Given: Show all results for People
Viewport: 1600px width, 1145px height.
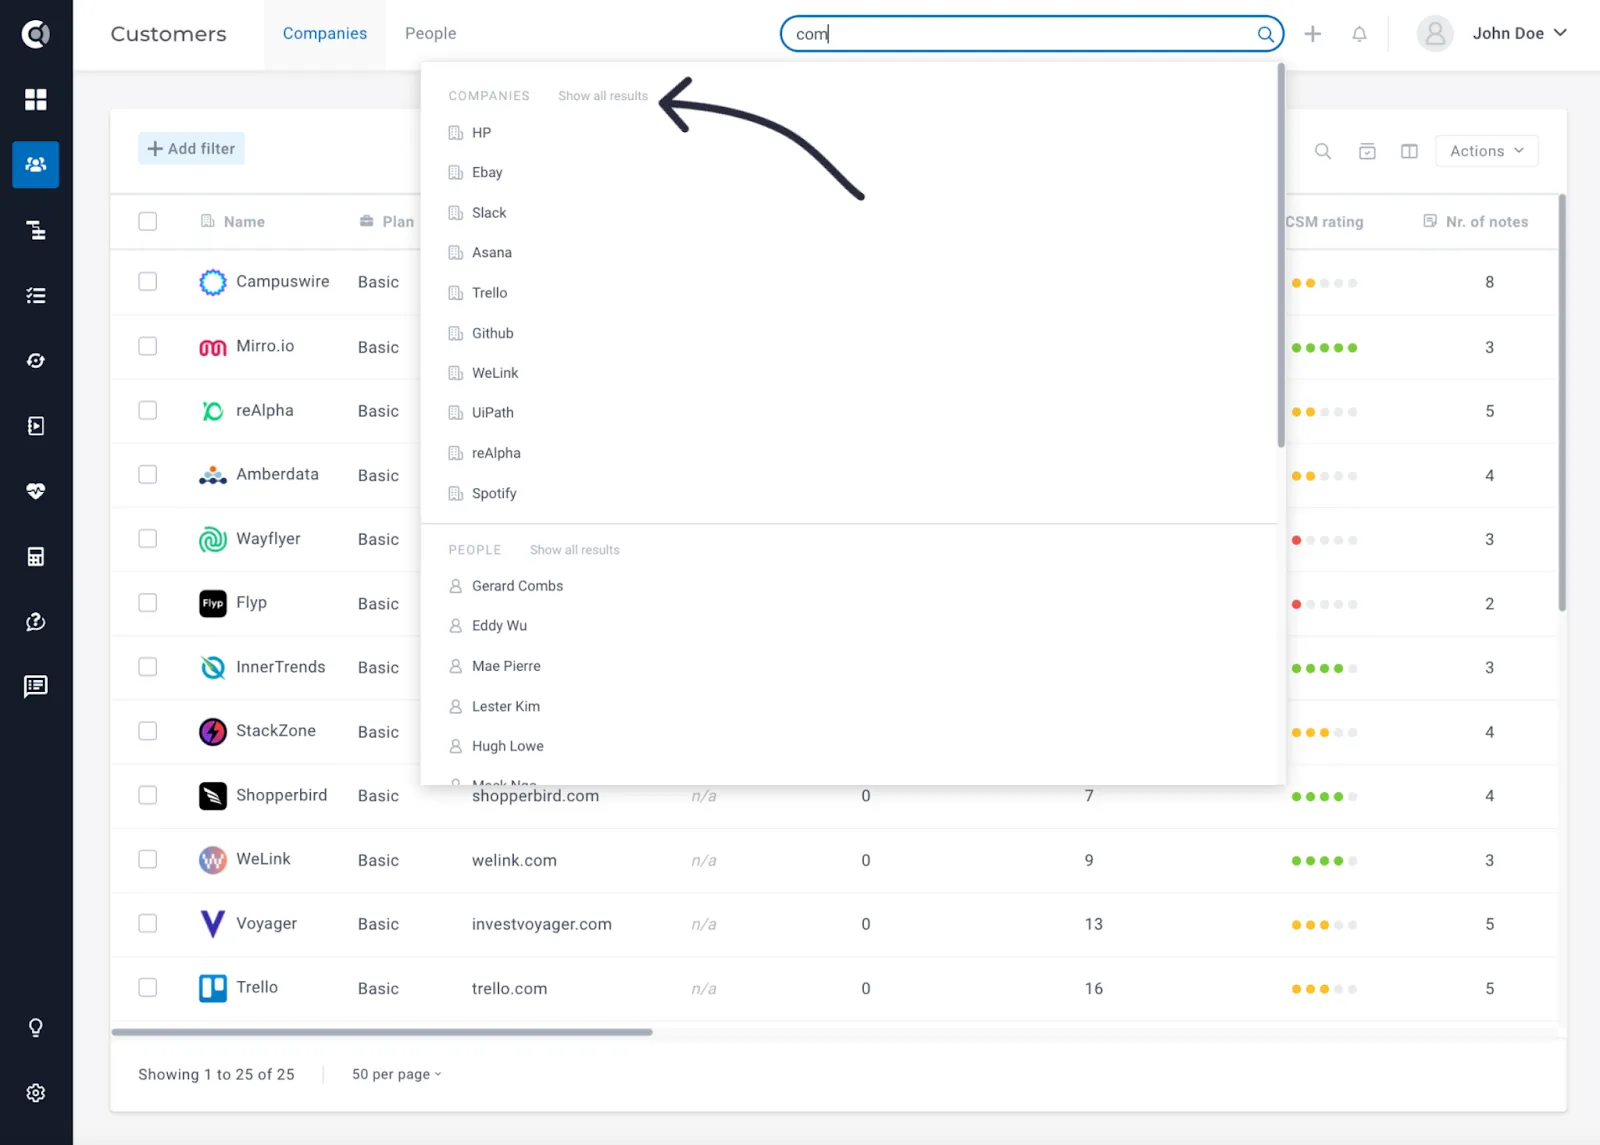Looking at the screenshot, I should click(575, 550).
